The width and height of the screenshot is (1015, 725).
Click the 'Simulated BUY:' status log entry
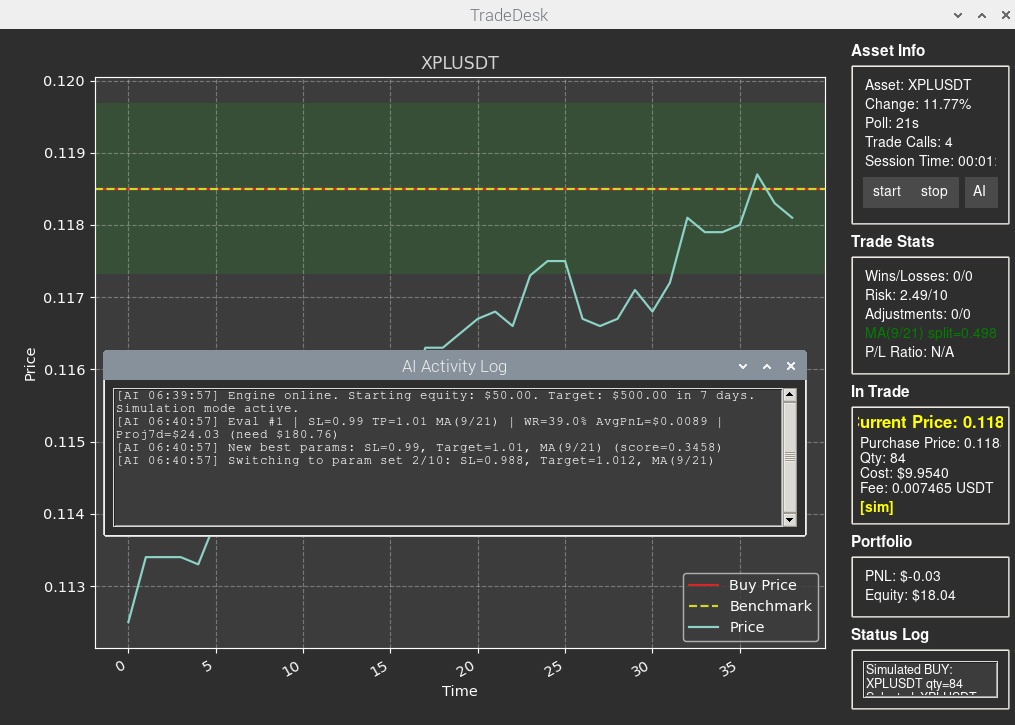coord(909,669)
